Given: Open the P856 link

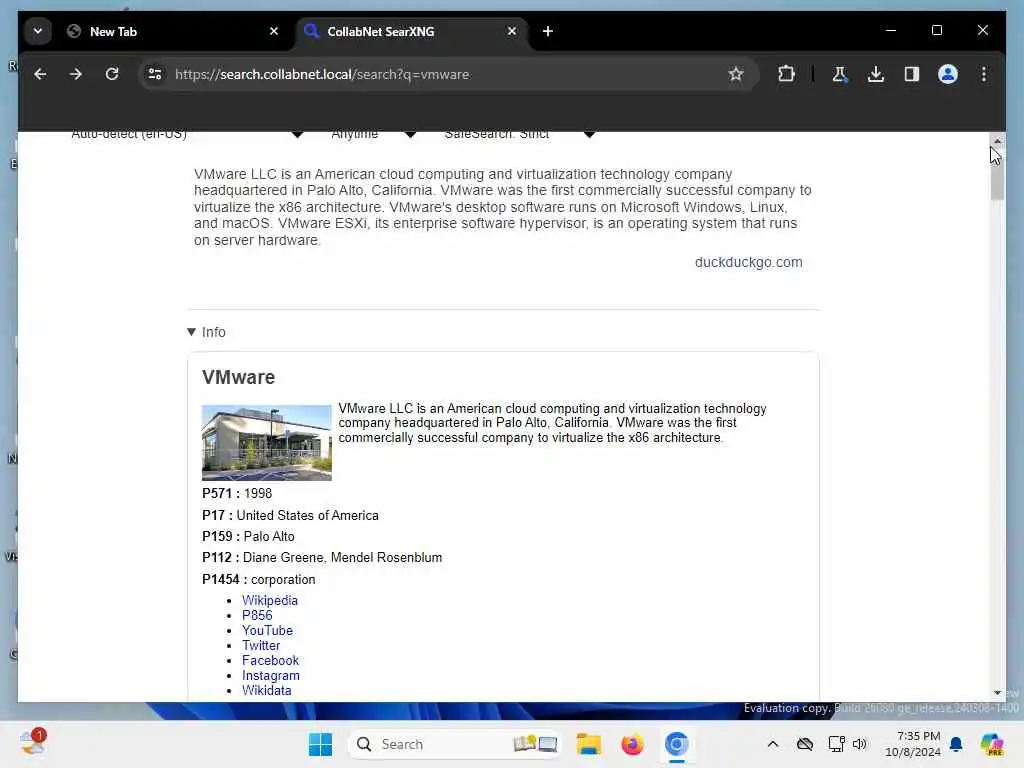Looking at the screenshot, I should [x=257, y=615].
